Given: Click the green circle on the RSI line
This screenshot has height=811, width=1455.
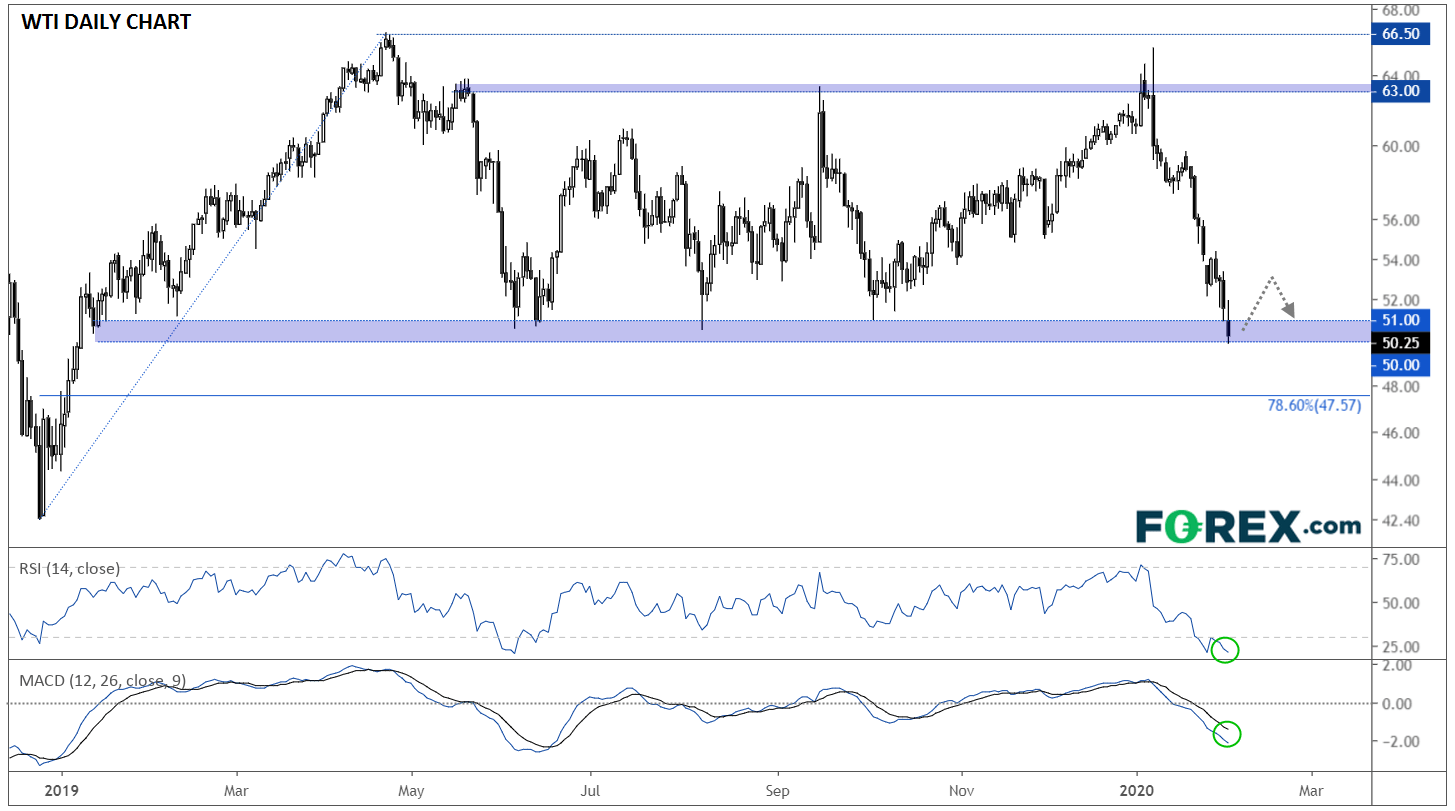Looking at the screenshot, I should (1224, 650).
